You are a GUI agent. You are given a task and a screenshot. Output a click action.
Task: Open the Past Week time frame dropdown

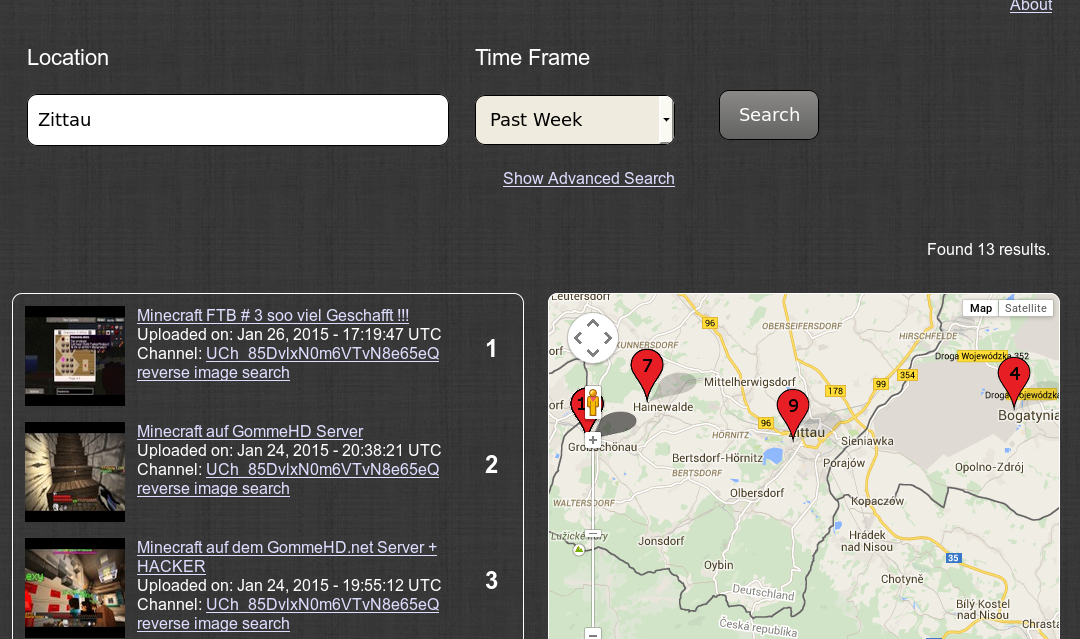[574, 119]
